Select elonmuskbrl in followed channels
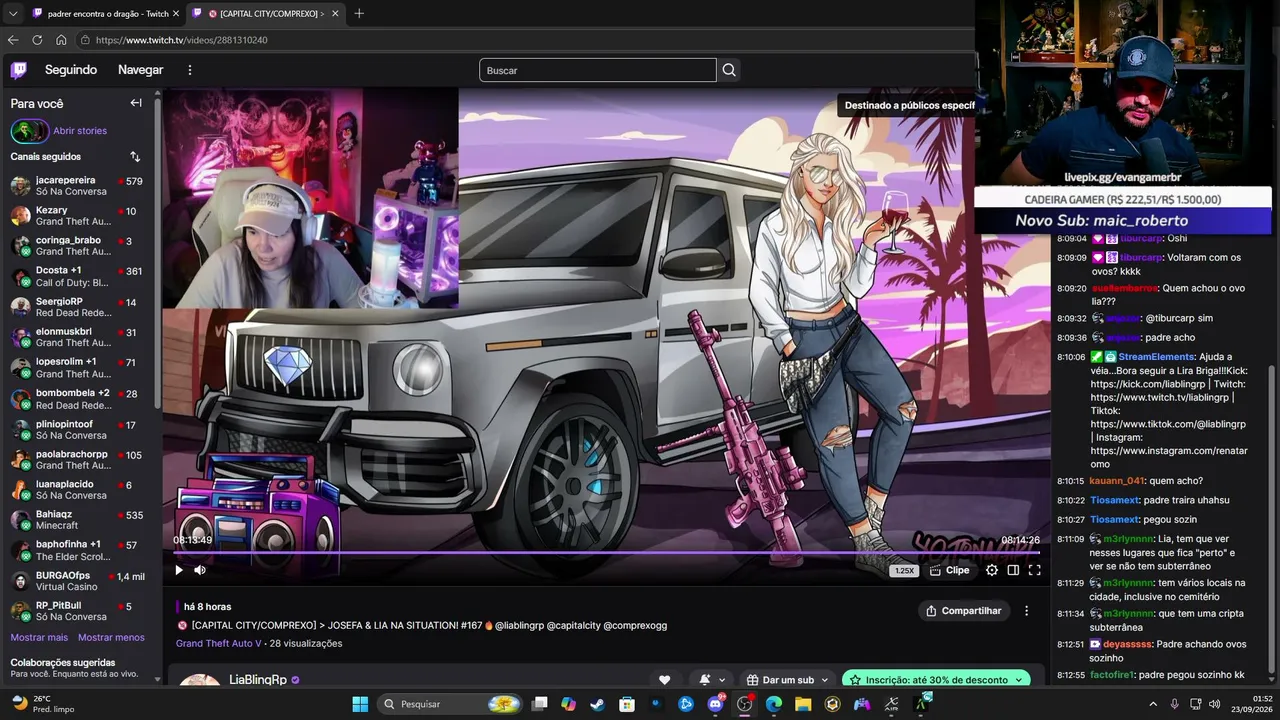The height and width of the screenshot is (720, 1280). coord(78,337)
